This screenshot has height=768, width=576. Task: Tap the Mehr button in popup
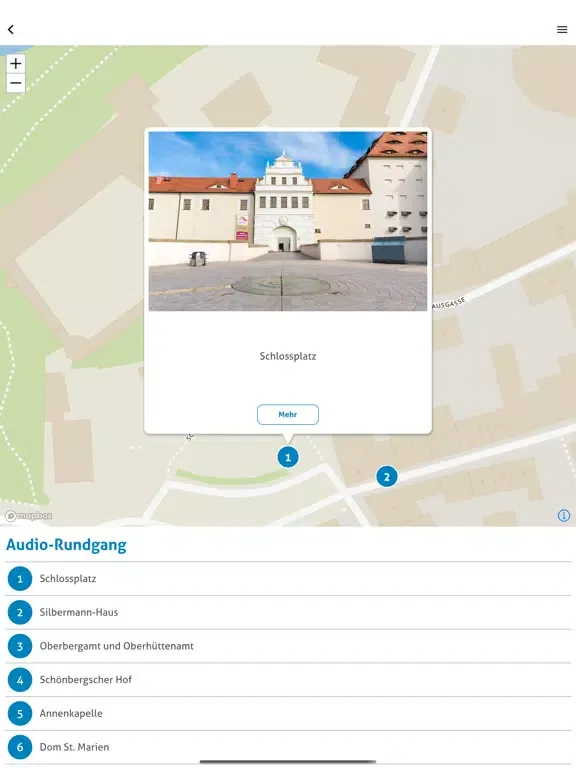(x=288, y=414)
